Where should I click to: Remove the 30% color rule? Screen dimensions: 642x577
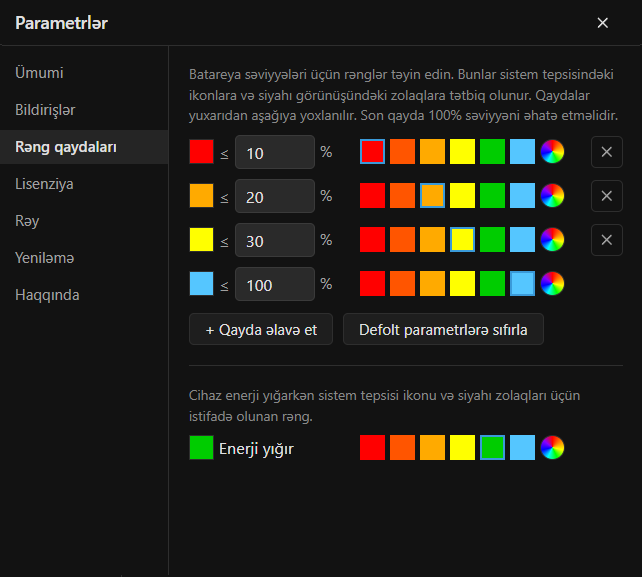click(x=607, y=240)
